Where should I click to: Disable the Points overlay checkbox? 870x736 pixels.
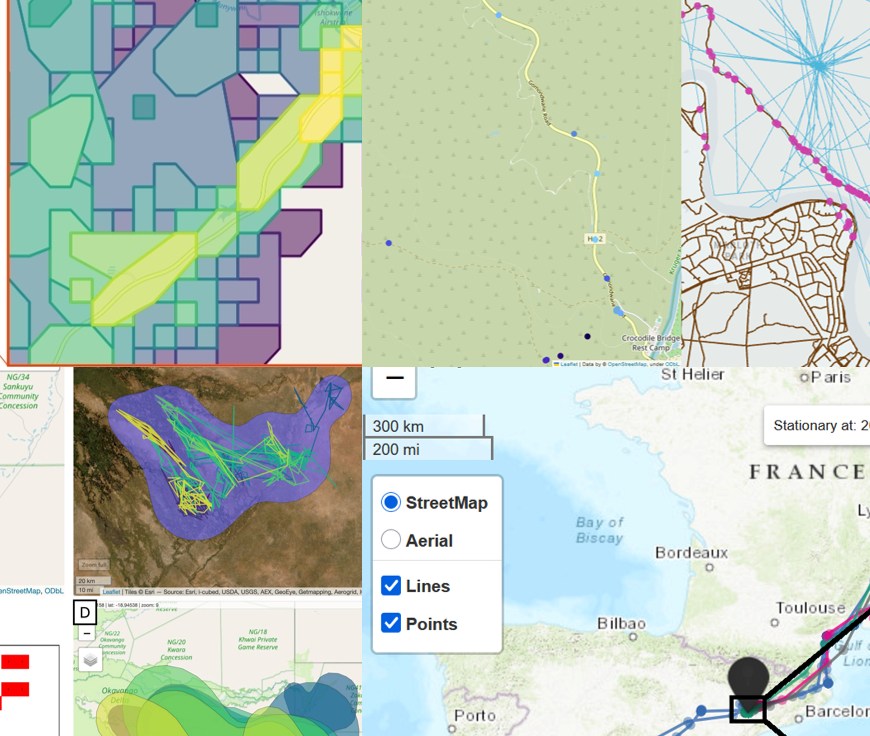(x=392, y=624)
